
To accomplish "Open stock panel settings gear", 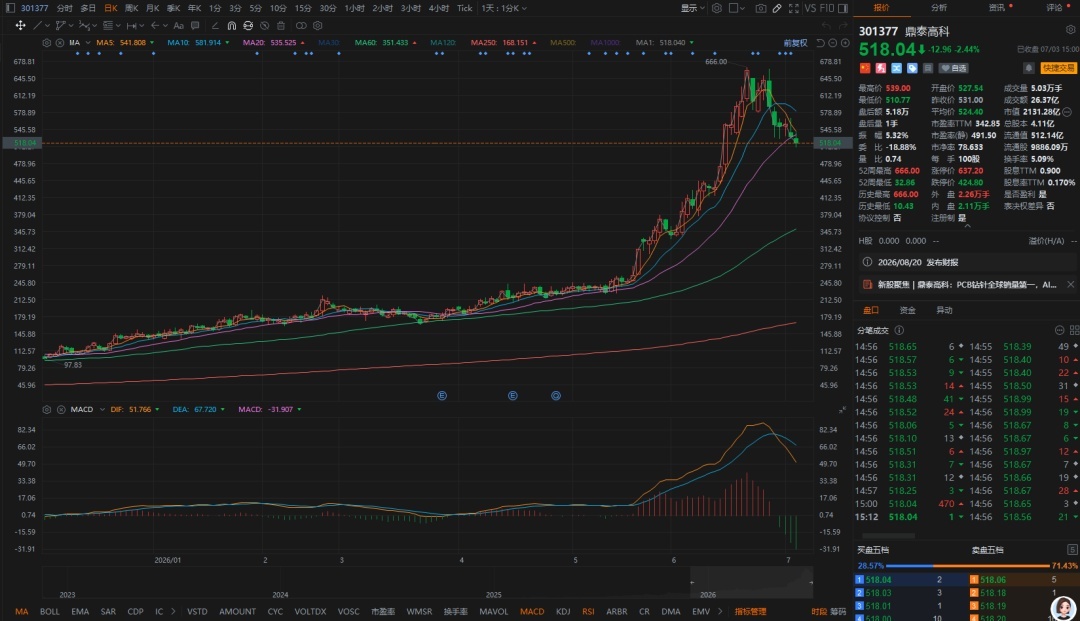I will click(x=1070, y=30).
